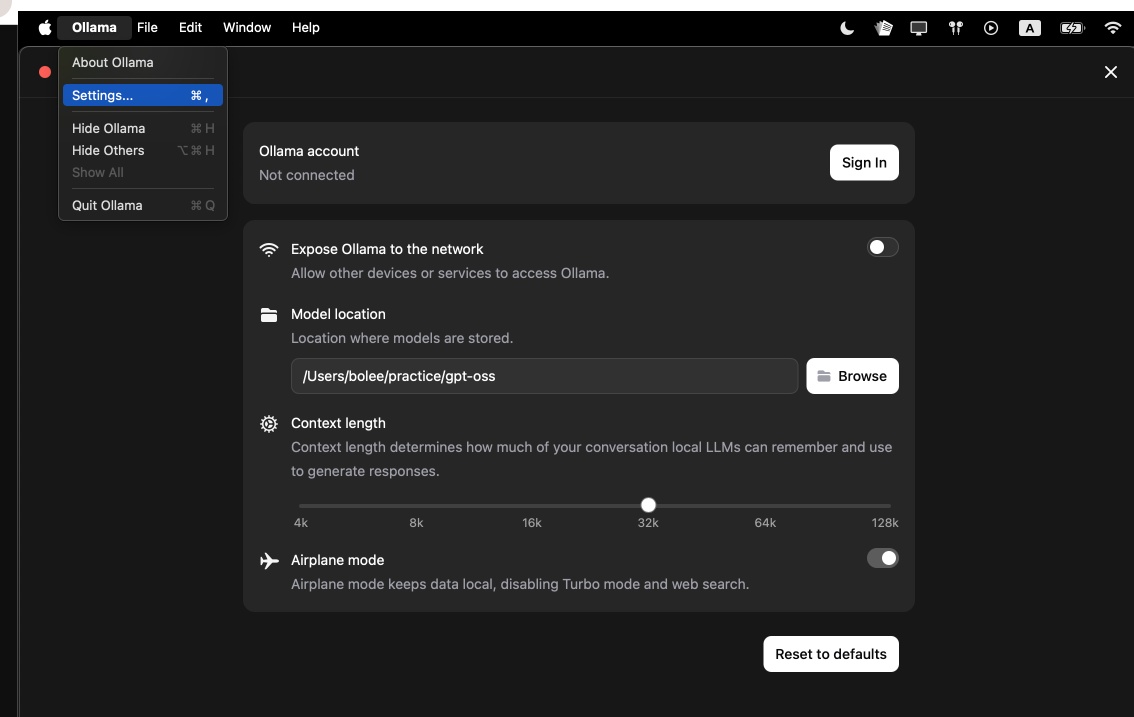Viewport: 1134px width, 717px height.
Task: Turn off the Airplane mode toggle
Action: [882, 558]
